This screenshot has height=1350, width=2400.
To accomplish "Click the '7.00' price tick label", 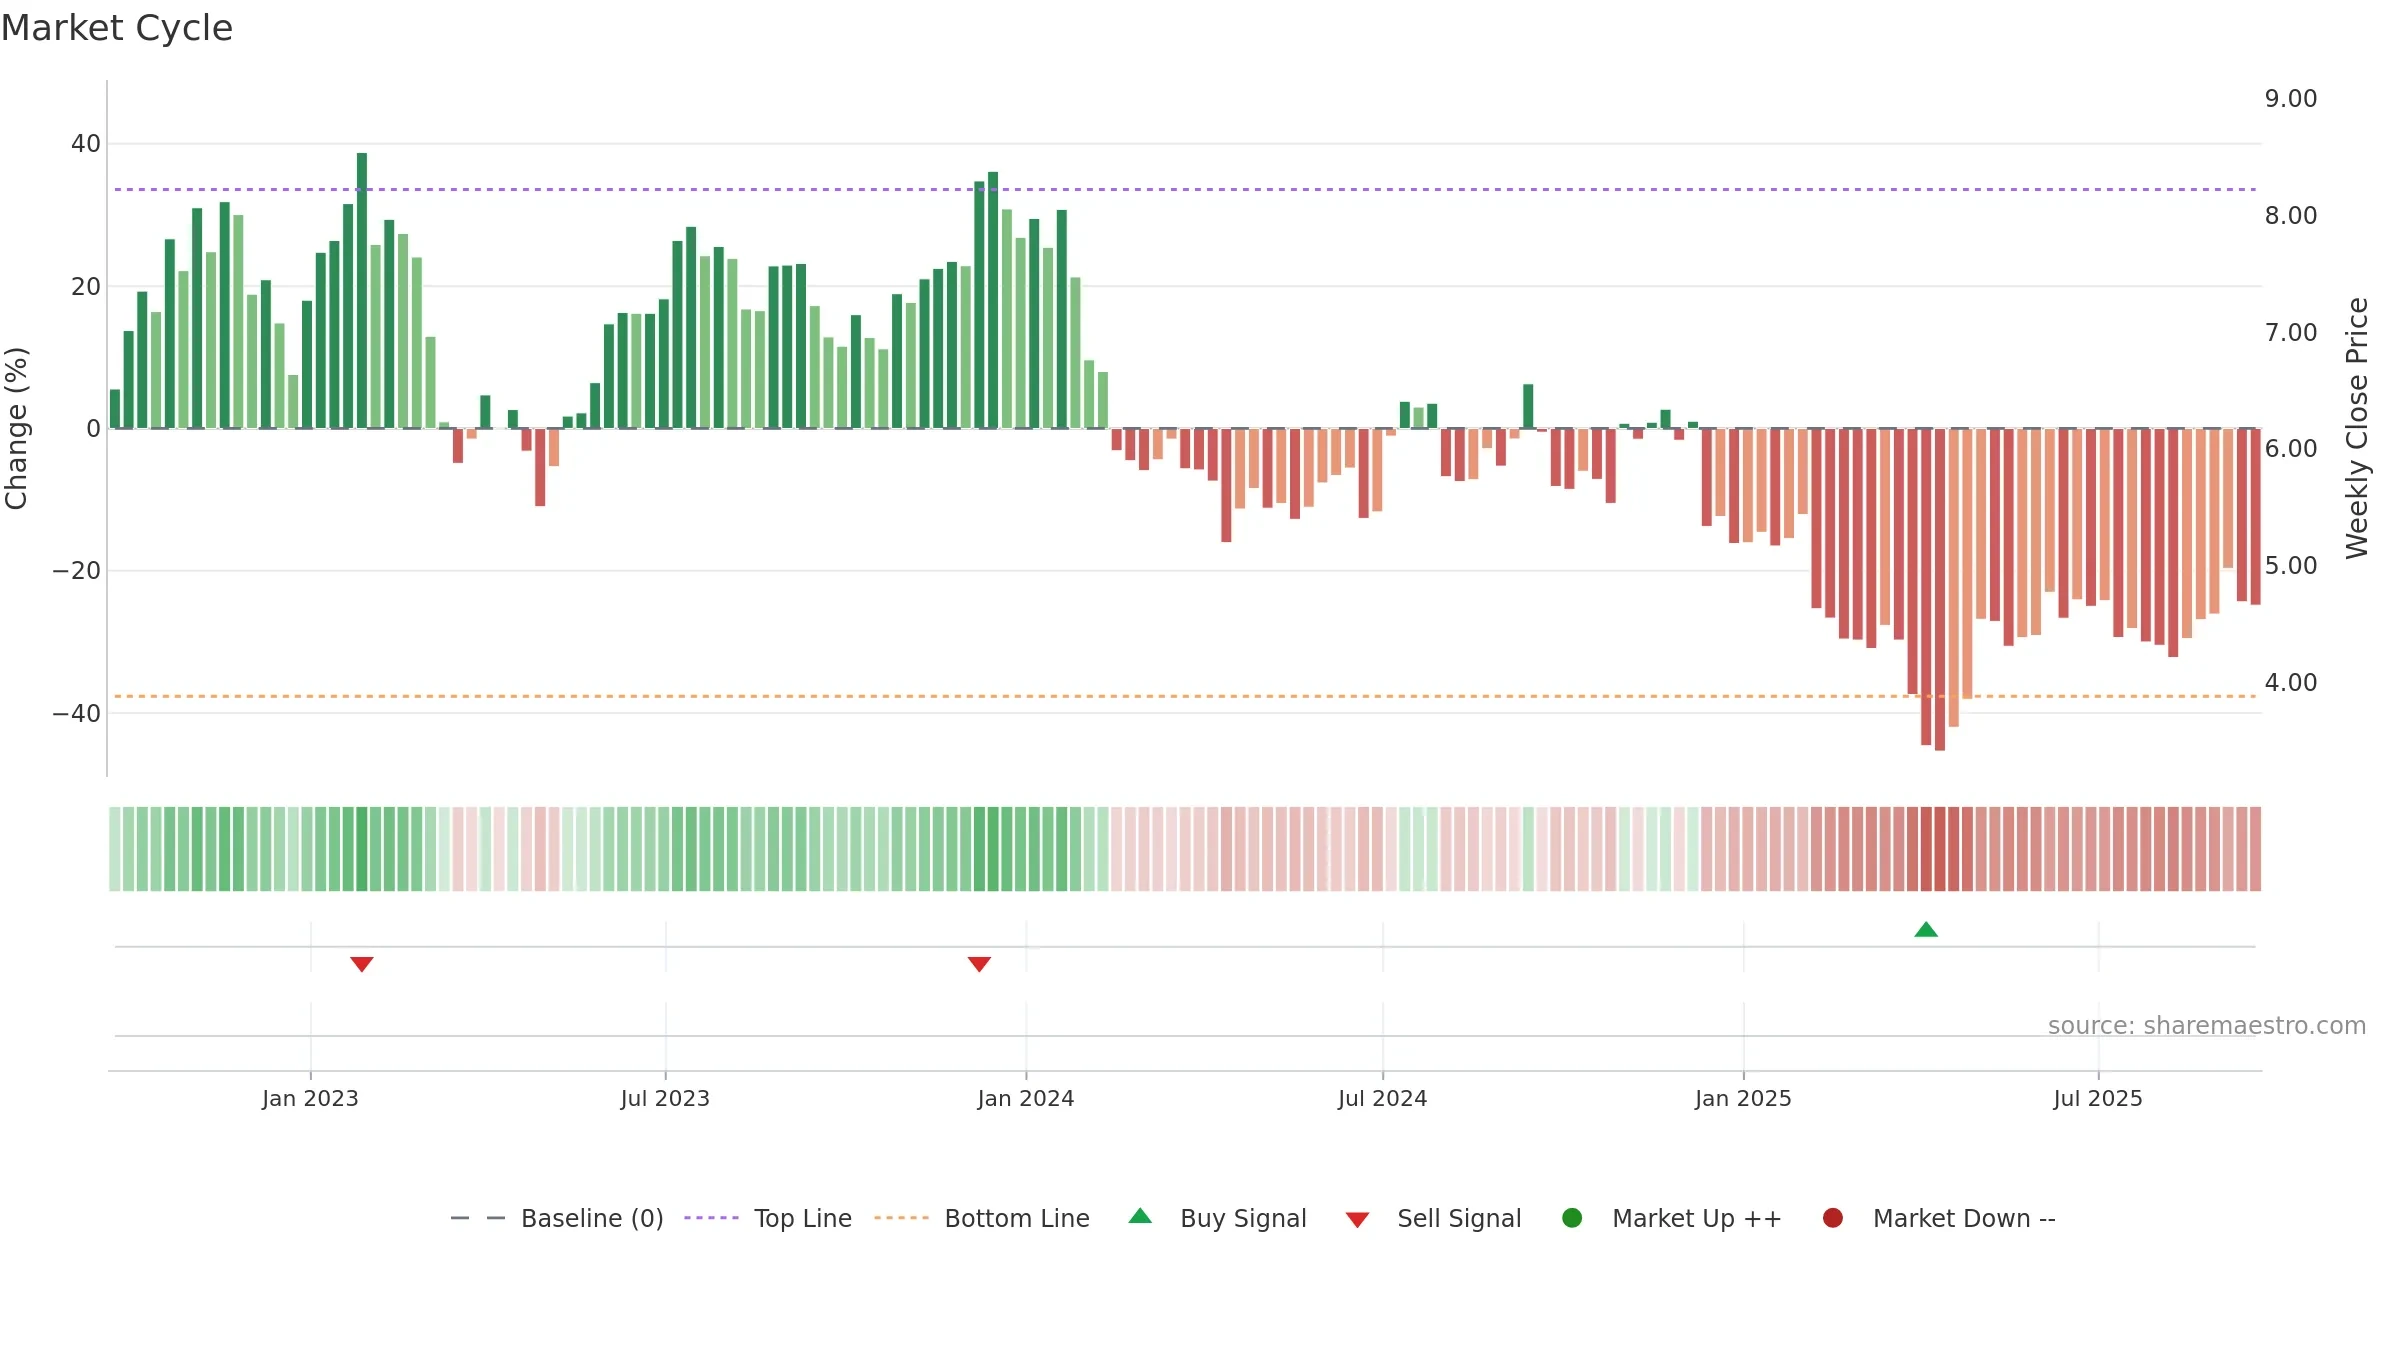I will point(2291,333).
